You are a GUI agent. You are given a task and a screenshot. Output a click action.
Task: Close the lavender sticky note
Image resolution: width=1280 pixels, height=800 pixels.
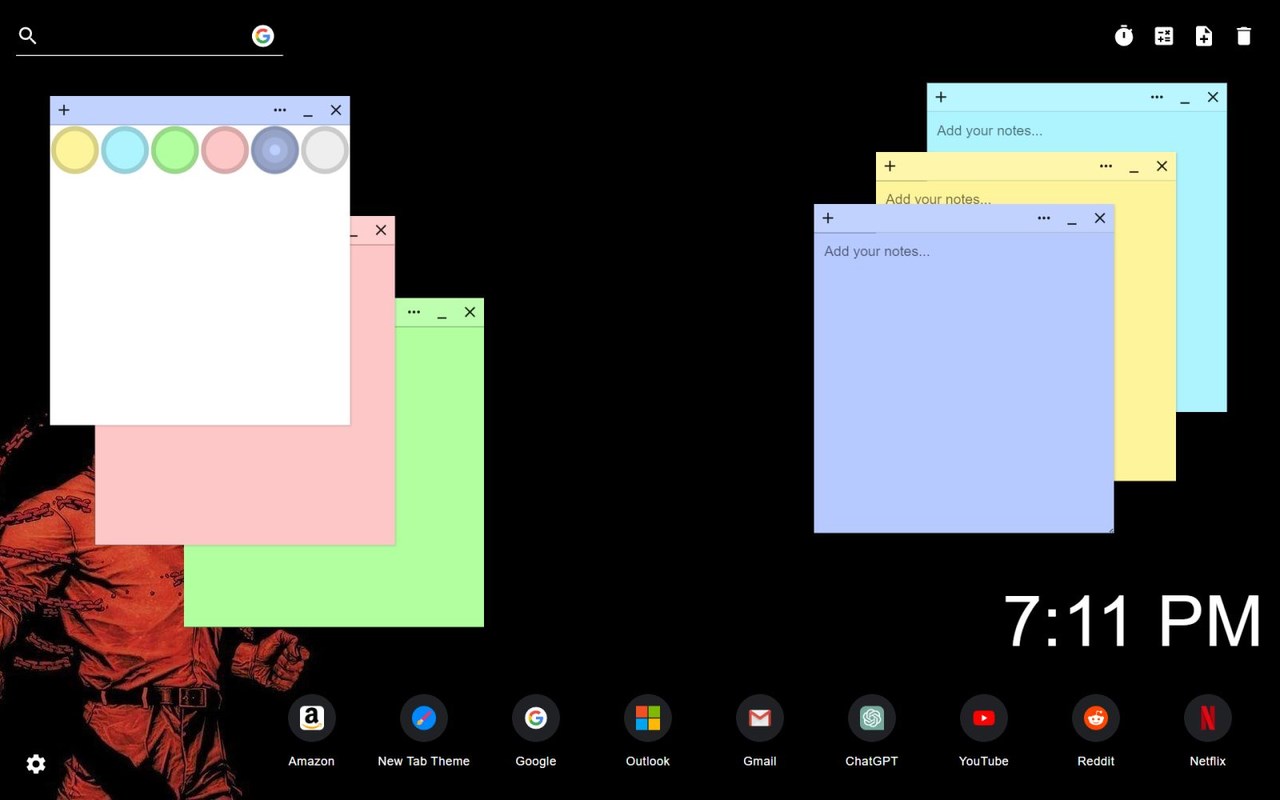tap(1100, 218)
